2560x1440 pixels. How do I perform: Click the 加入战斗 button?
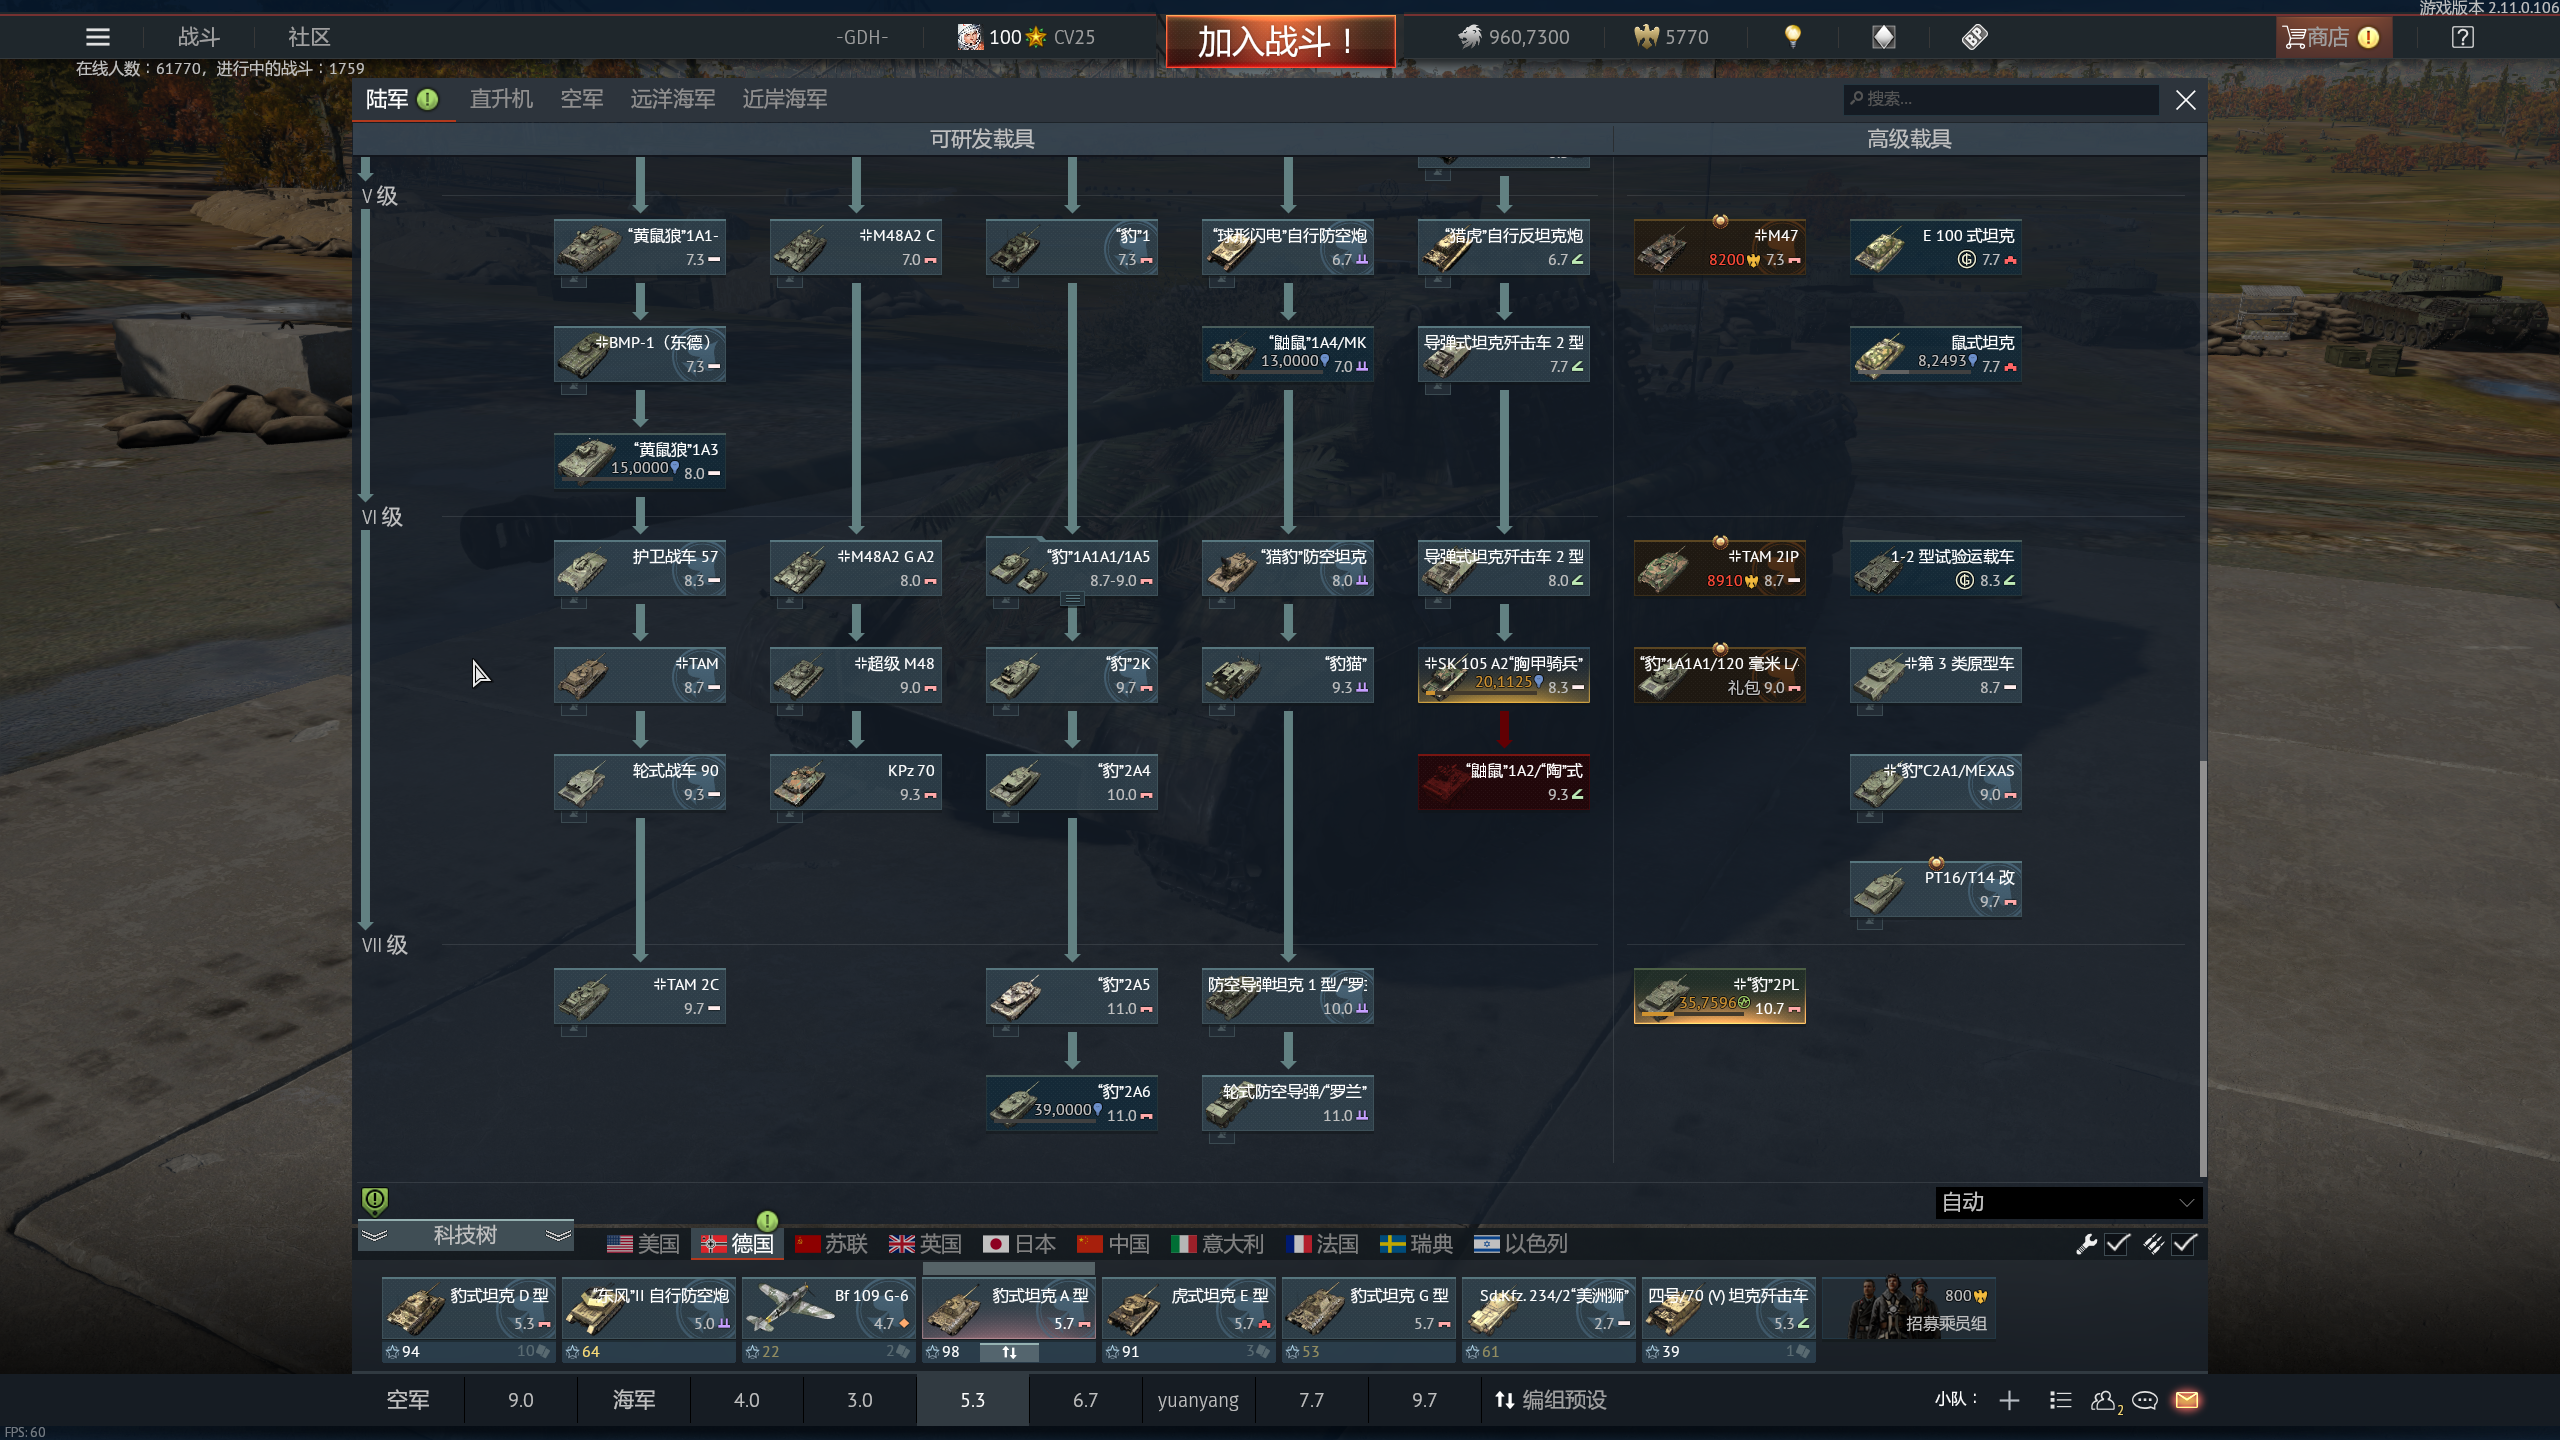pyautogui.click(x=1280, y=41)
